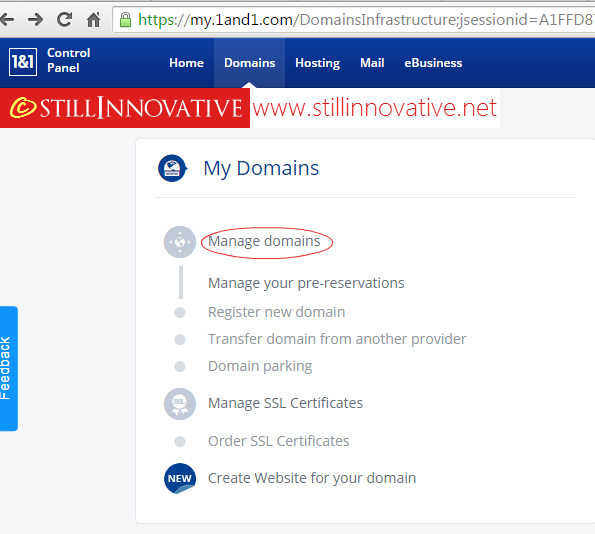
Task: Click the bullet beside Domain parking
Action: coord(180,367)
